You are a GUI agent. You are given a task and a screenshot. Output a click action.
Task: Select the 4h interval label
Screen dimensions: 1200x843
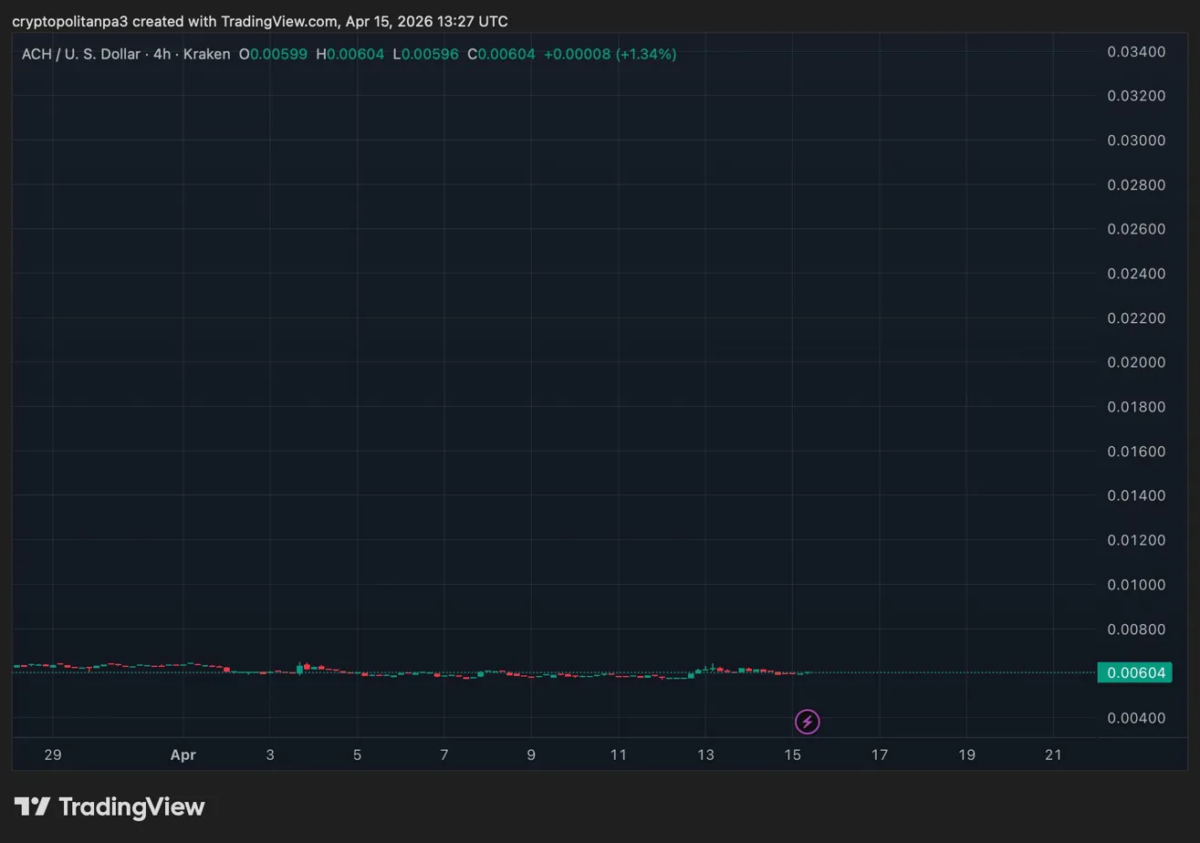point(162,54)
